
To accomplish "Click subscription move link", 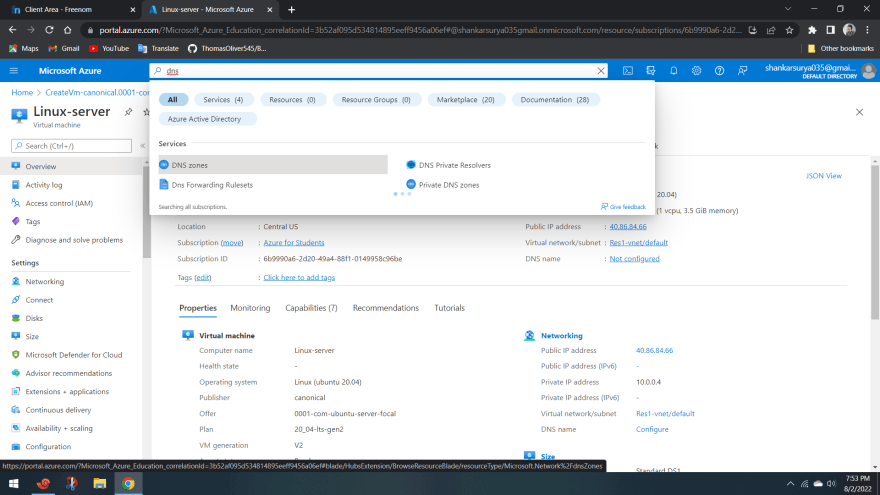I will pyautogui.click(x=232, y=242).
